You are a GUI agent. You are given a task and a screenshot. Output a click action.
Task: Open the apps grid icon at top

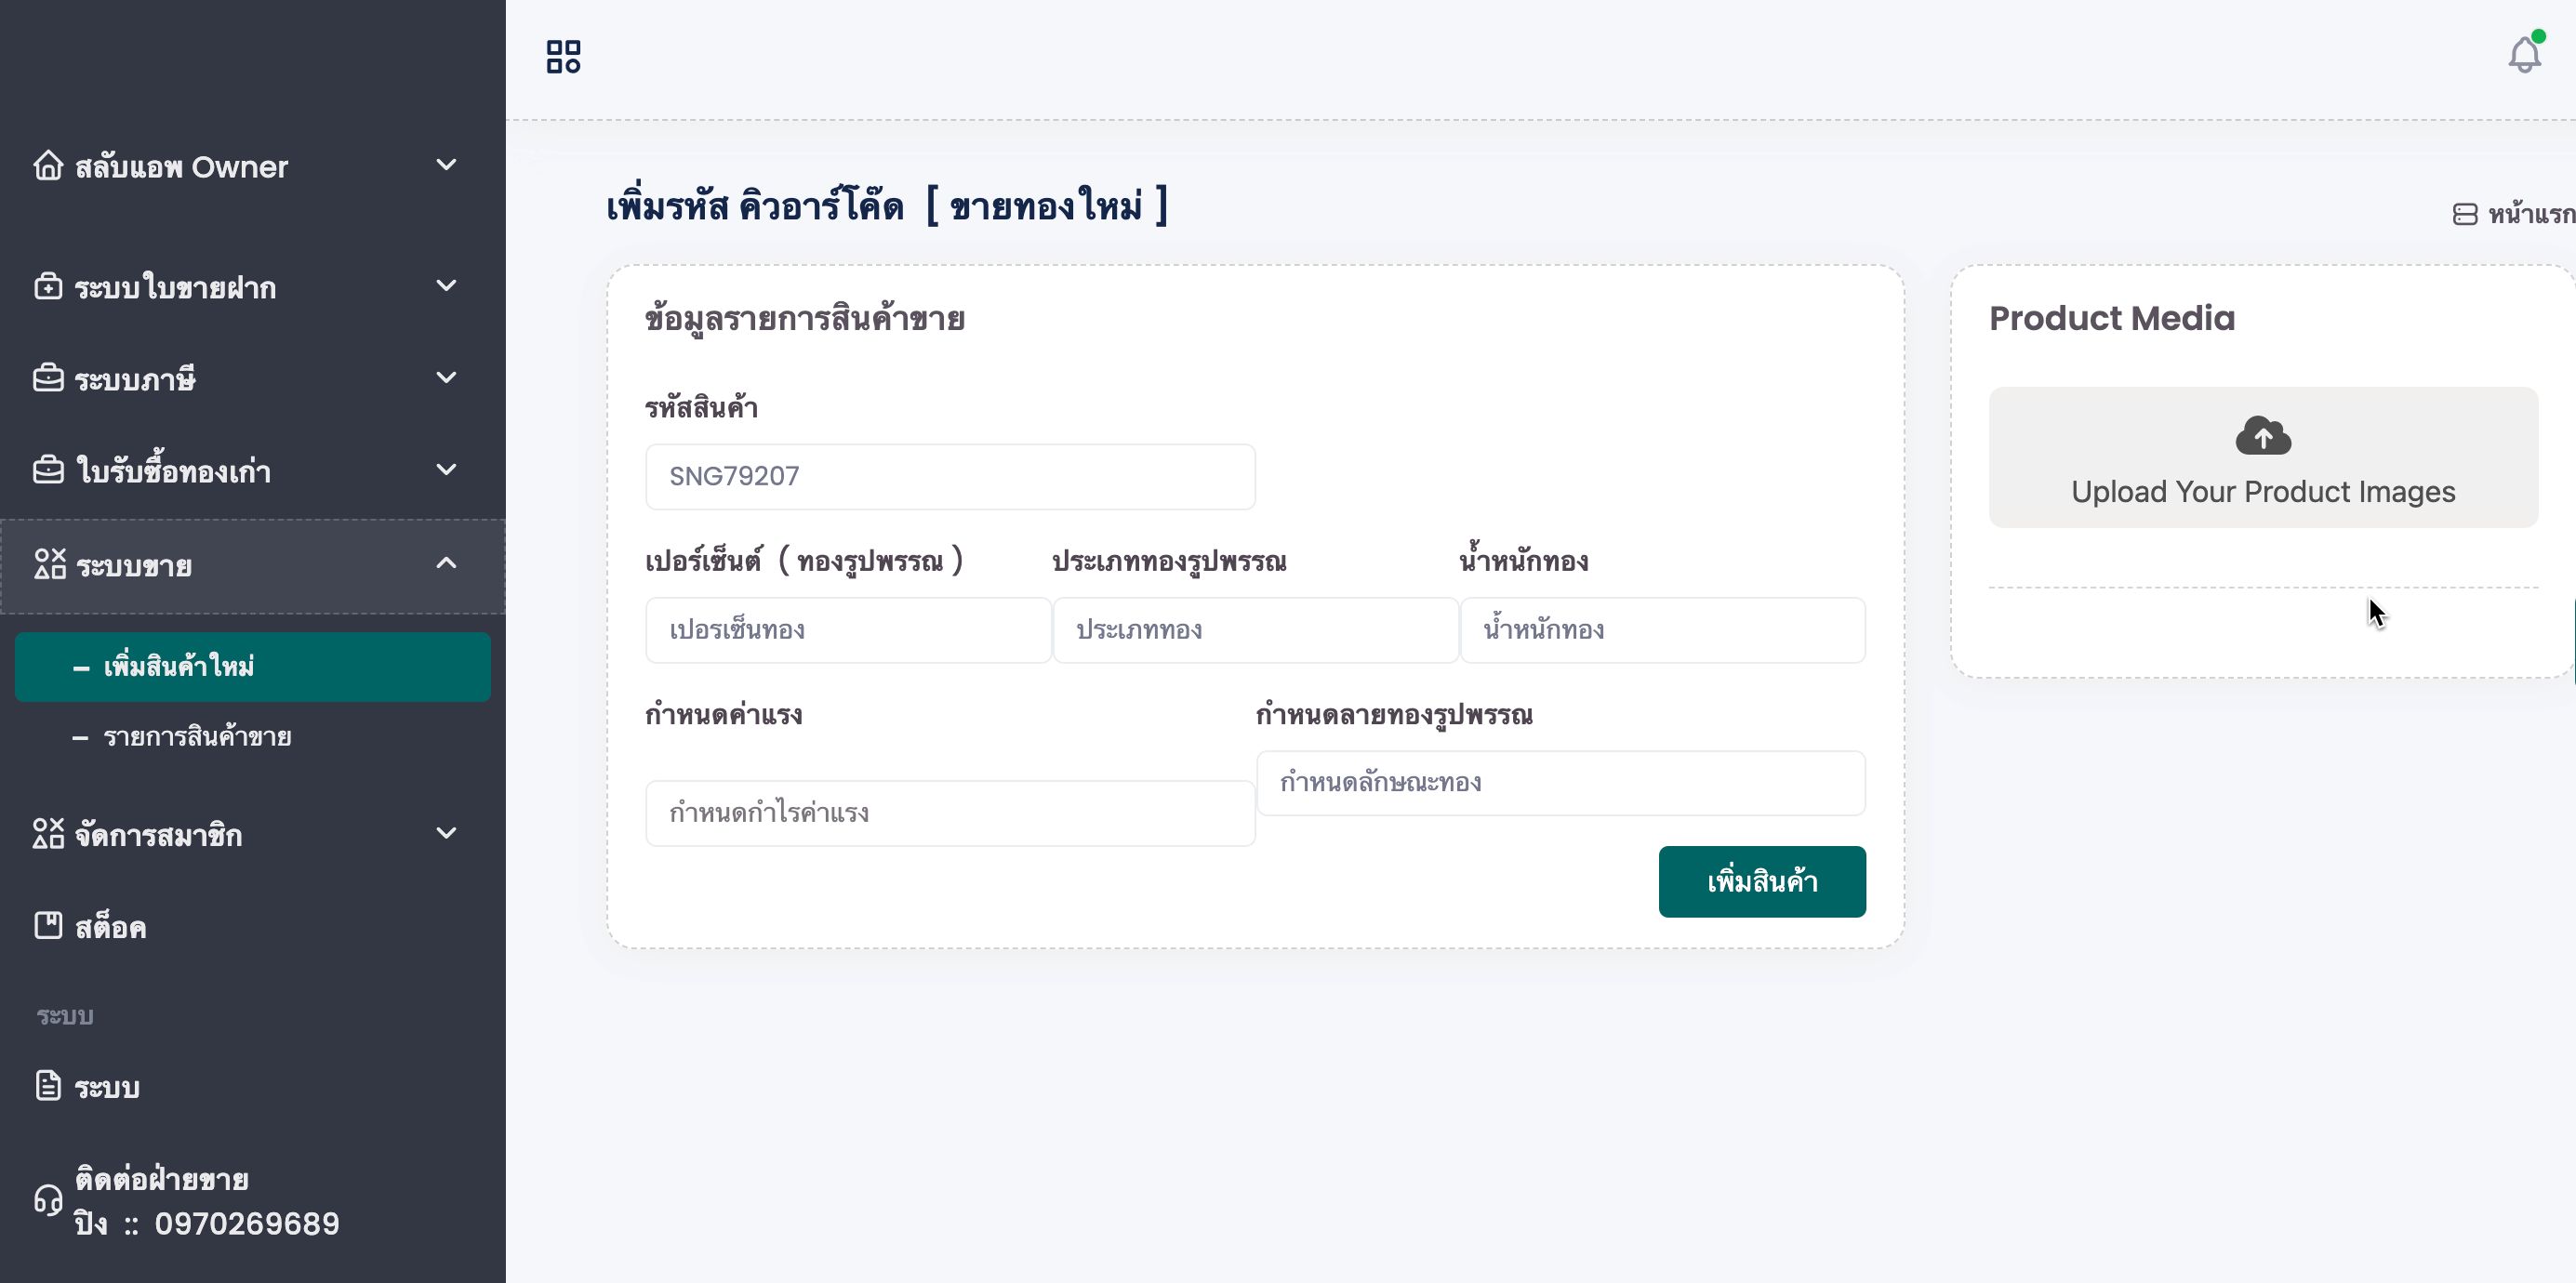tap(563, 56)
